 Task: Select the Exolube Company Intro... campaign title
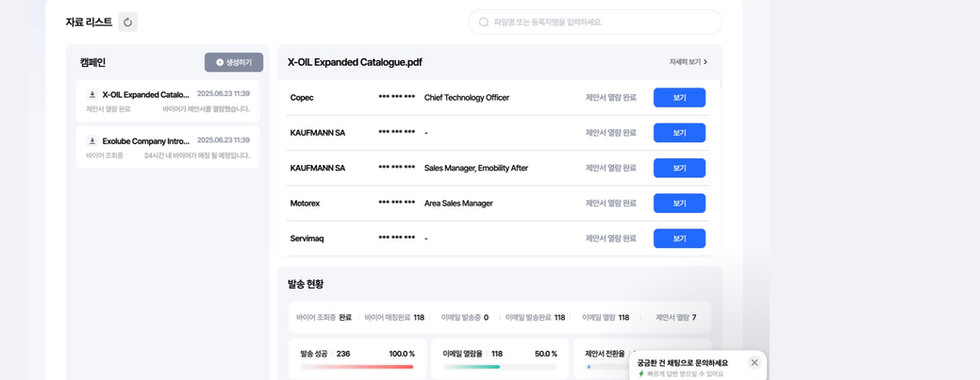tap(146, 141)
